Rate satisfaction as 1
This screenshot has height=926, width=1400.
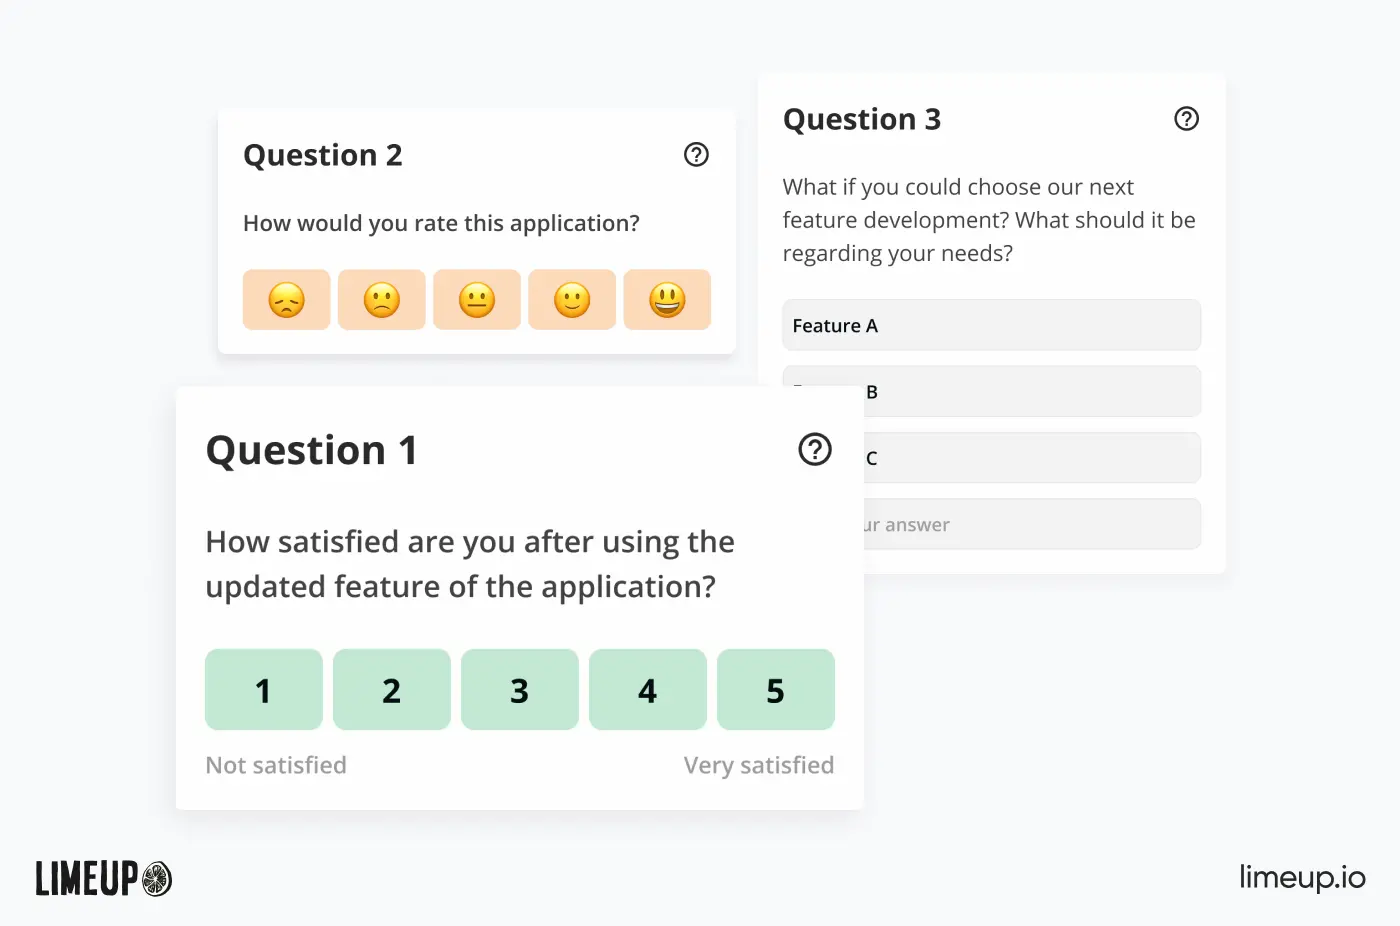click(x=263, y=689)
